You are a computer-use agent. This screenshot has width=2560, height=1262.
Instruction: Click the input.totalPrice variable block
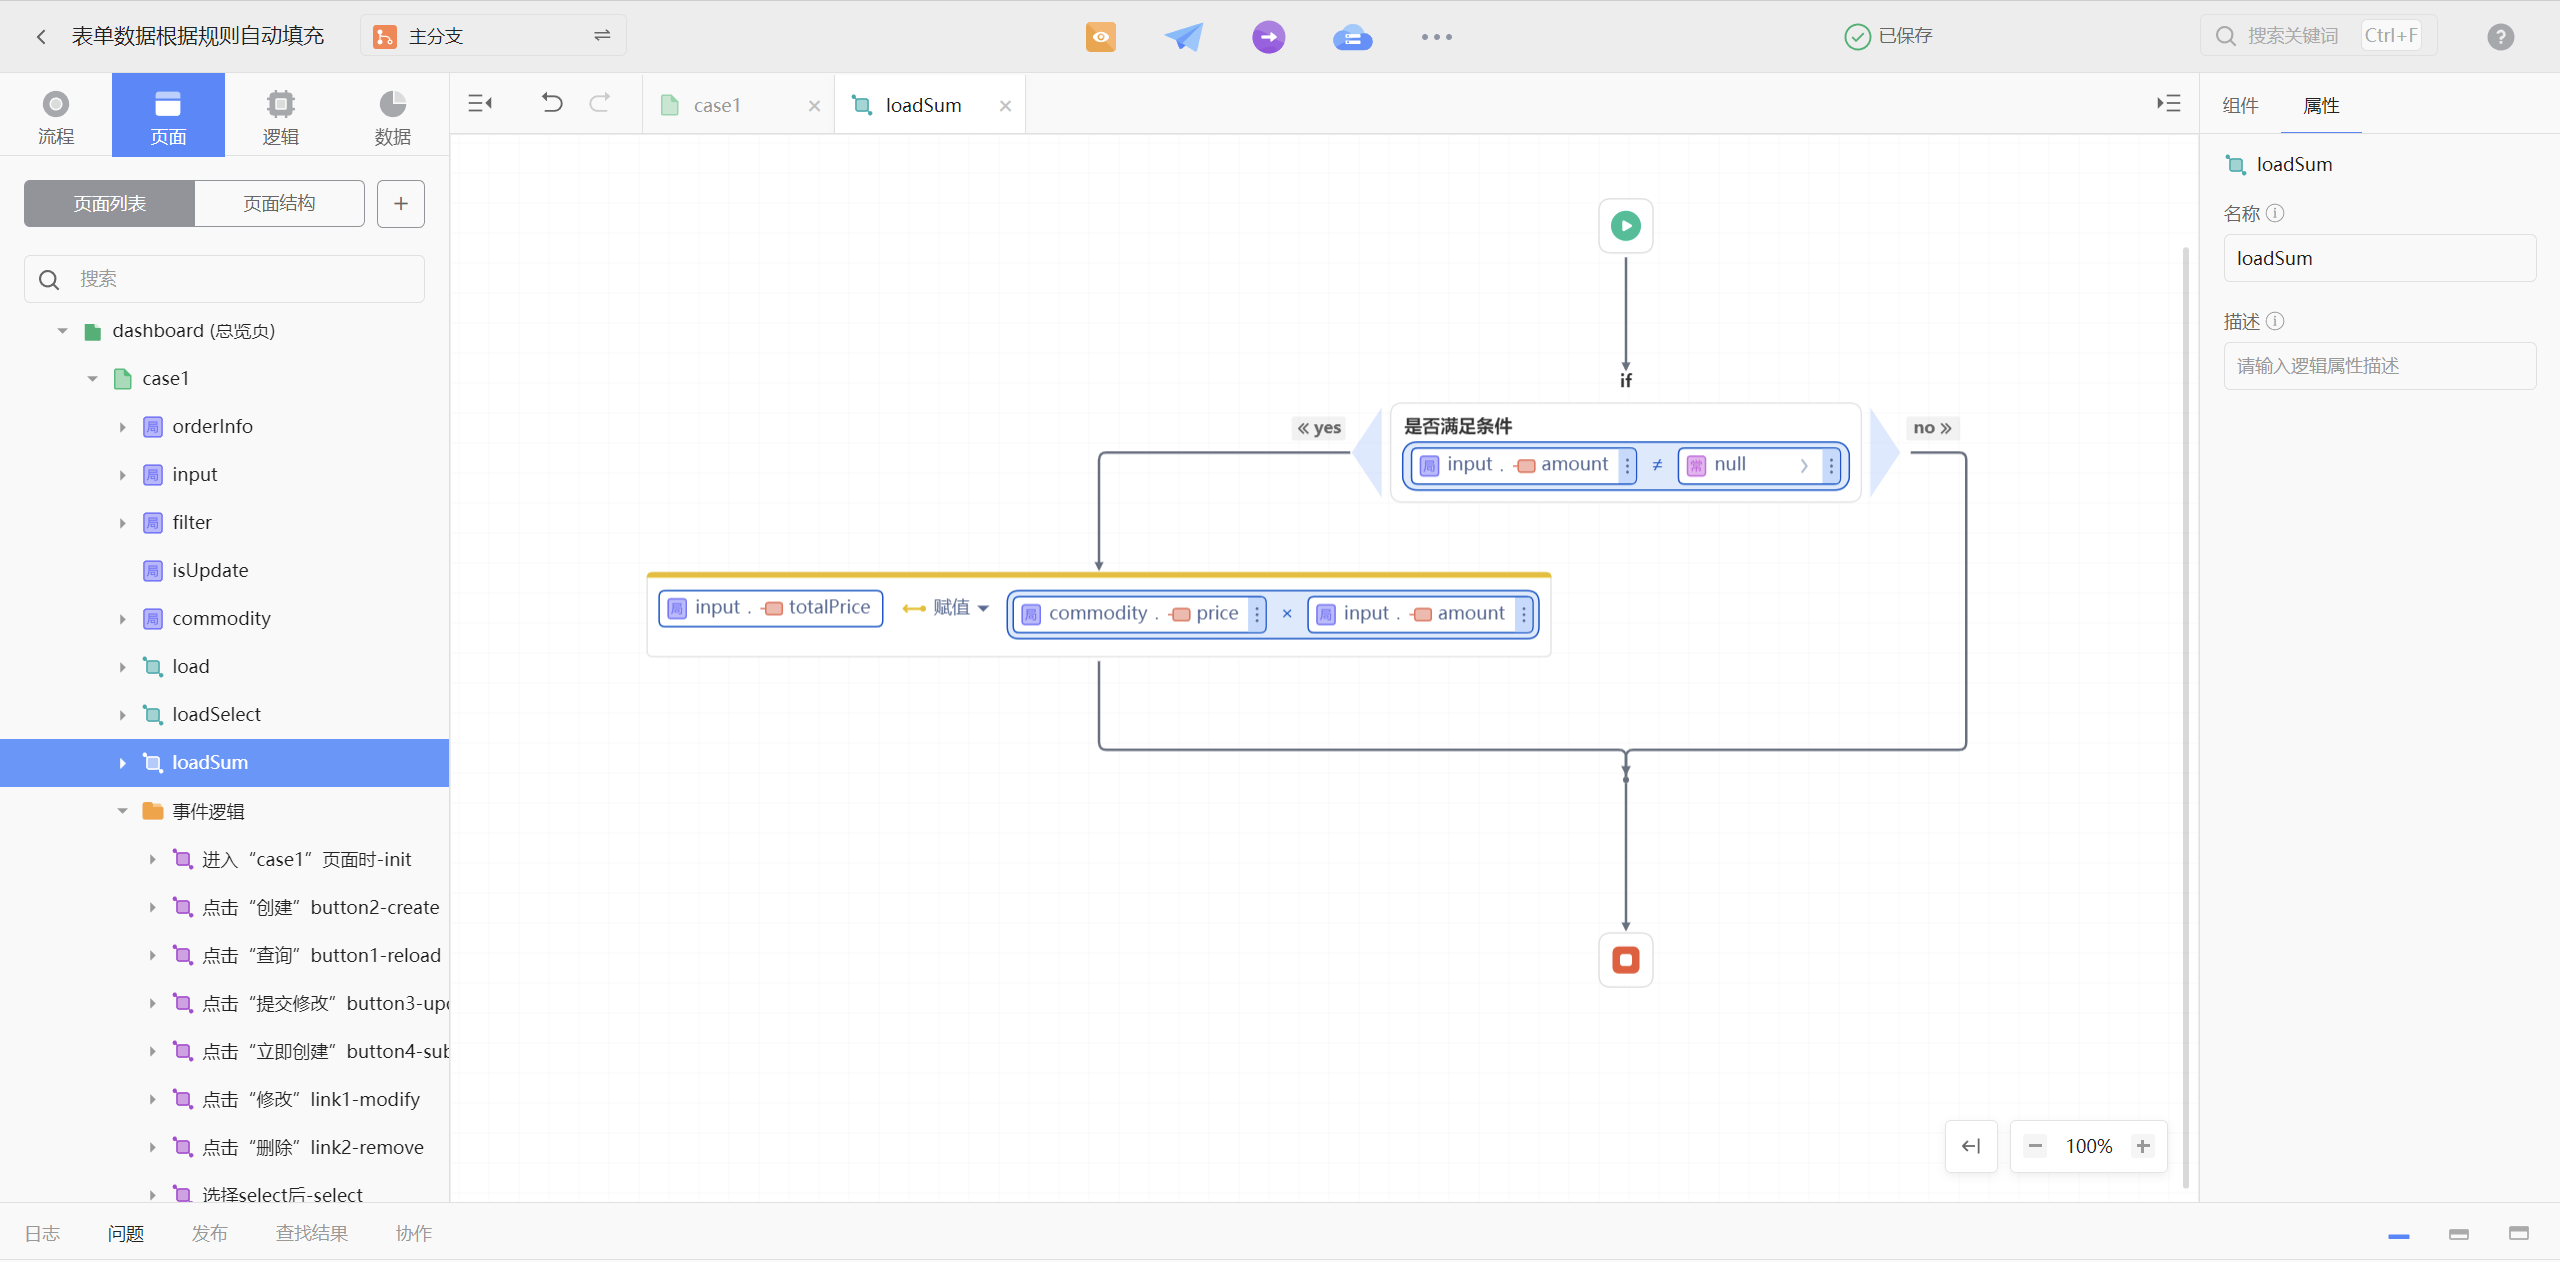(x=770, y=608)
